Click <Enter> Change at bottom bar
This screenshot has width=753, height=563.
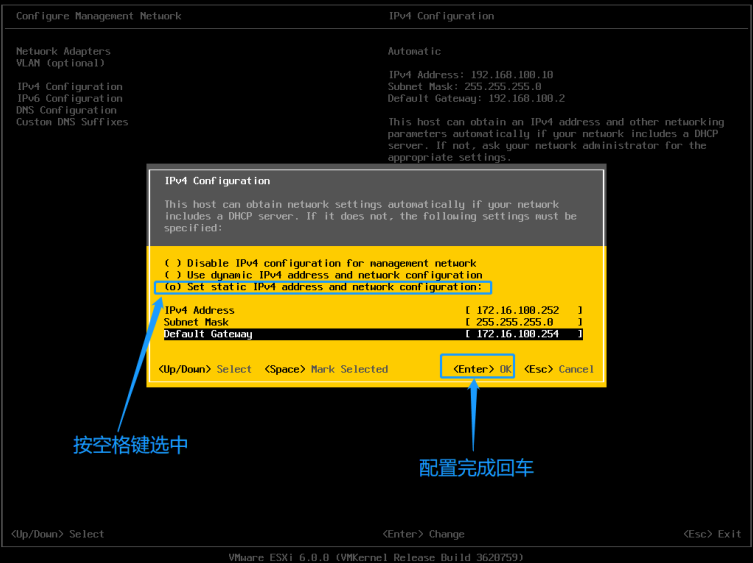pyautogui.click(x=423, y=534)
